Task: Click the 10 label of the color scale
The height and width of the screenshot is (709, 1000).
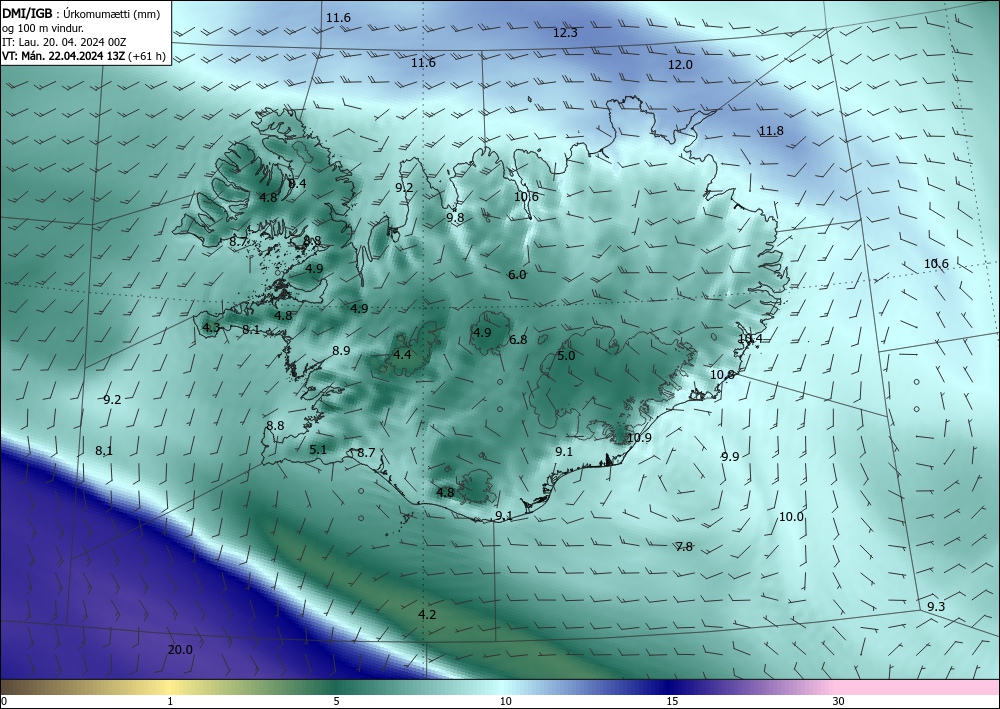Action: [x=506, y=702]
